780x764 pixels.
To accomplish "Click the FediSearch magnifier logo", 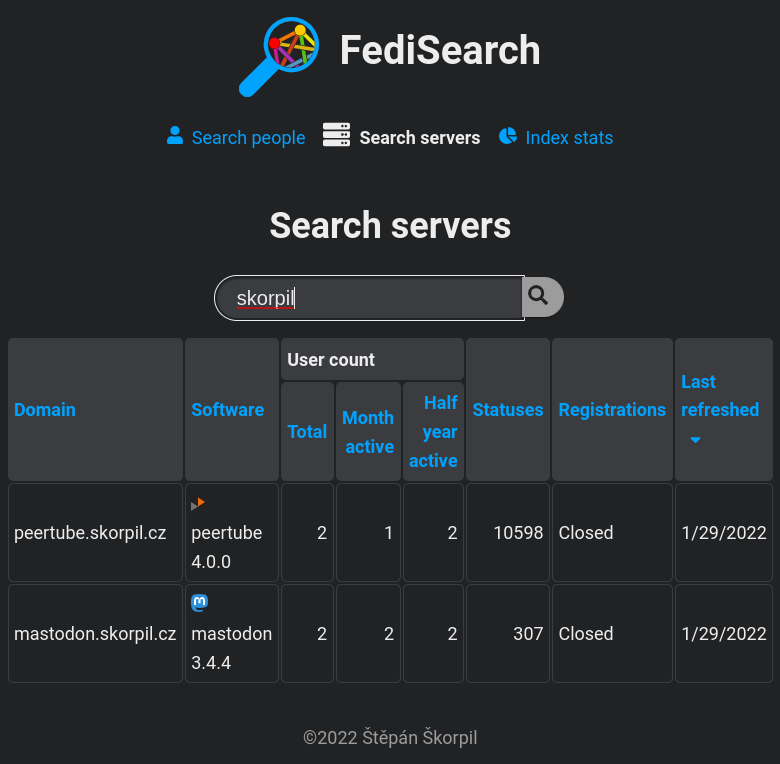I will 279,56.
